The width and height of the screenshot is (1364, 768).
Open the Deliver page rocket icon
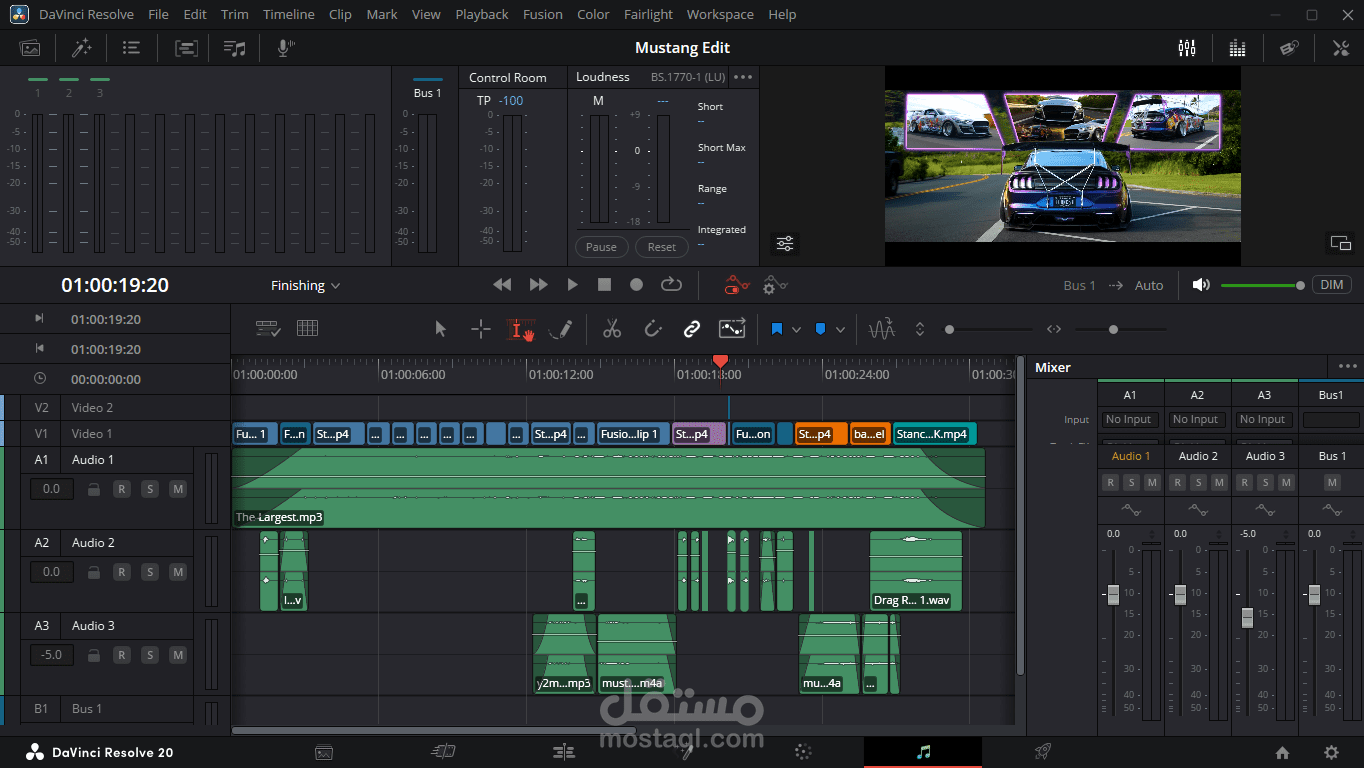pyautogui.click(x=1042, y=752)
